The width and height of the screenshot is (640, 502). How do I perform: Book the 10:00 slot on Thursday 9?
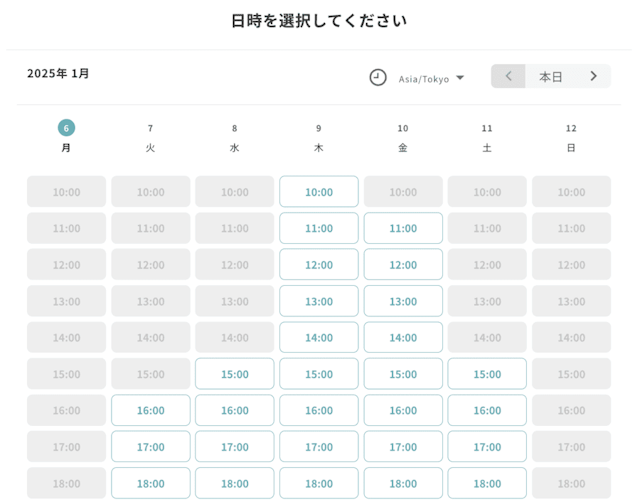319,191
